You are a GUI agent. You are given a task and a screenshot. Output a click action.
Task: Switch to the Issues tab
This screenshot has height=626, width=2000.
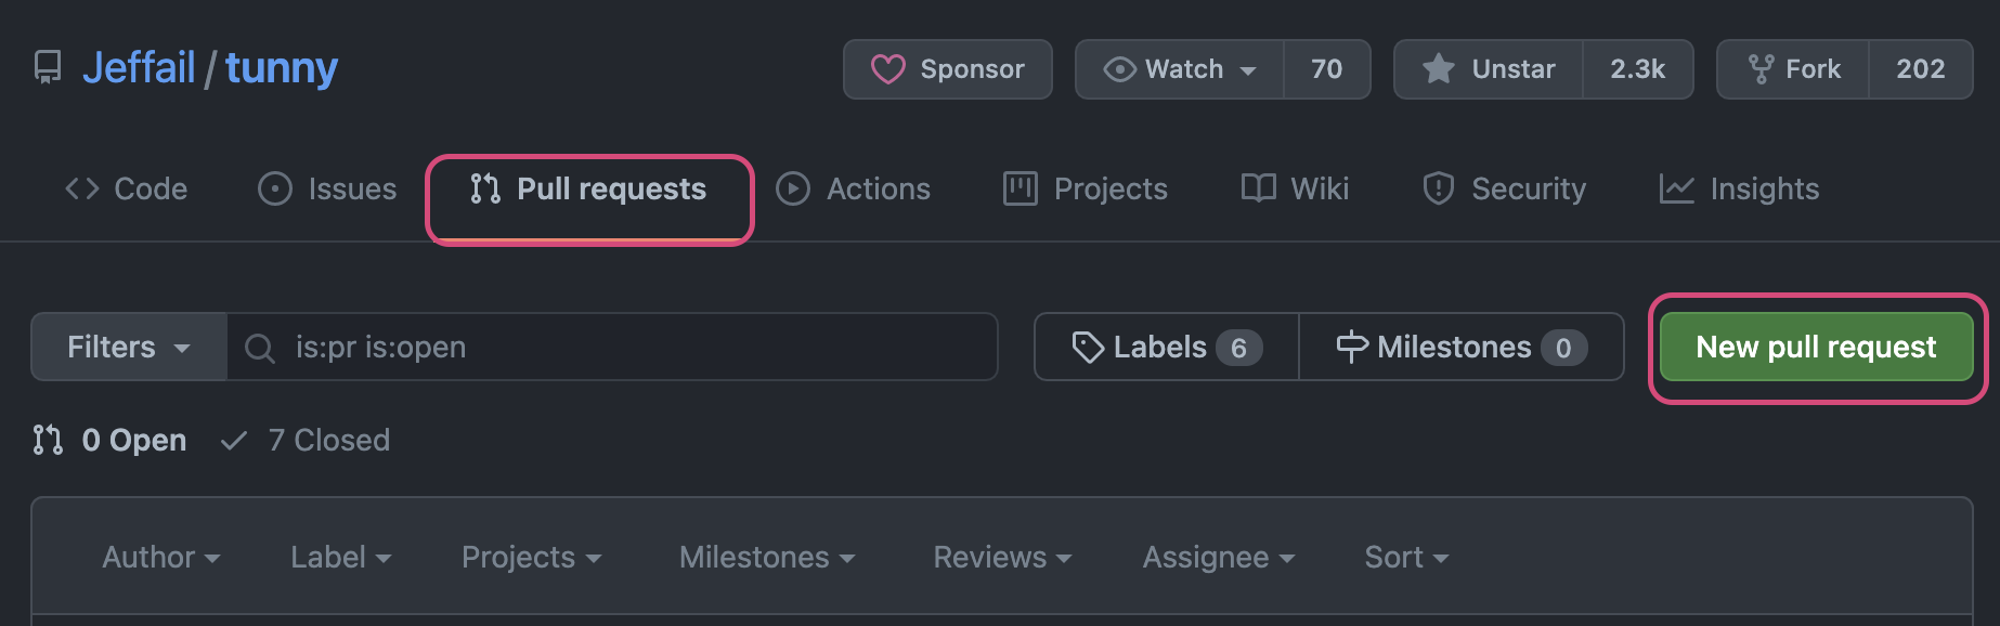[x=327, y=189]
